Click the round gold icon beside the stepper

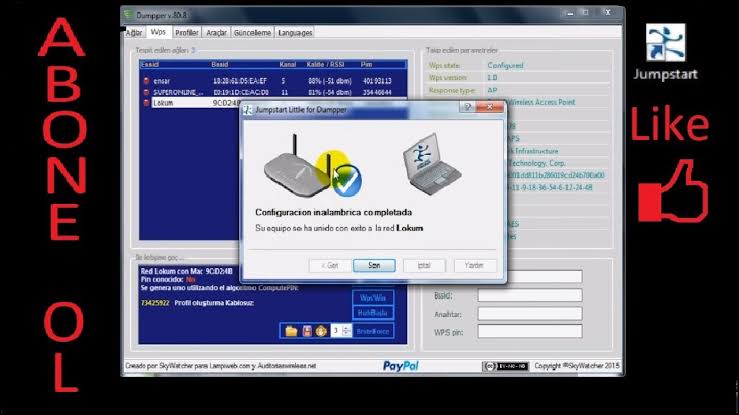tap(321, 331)
